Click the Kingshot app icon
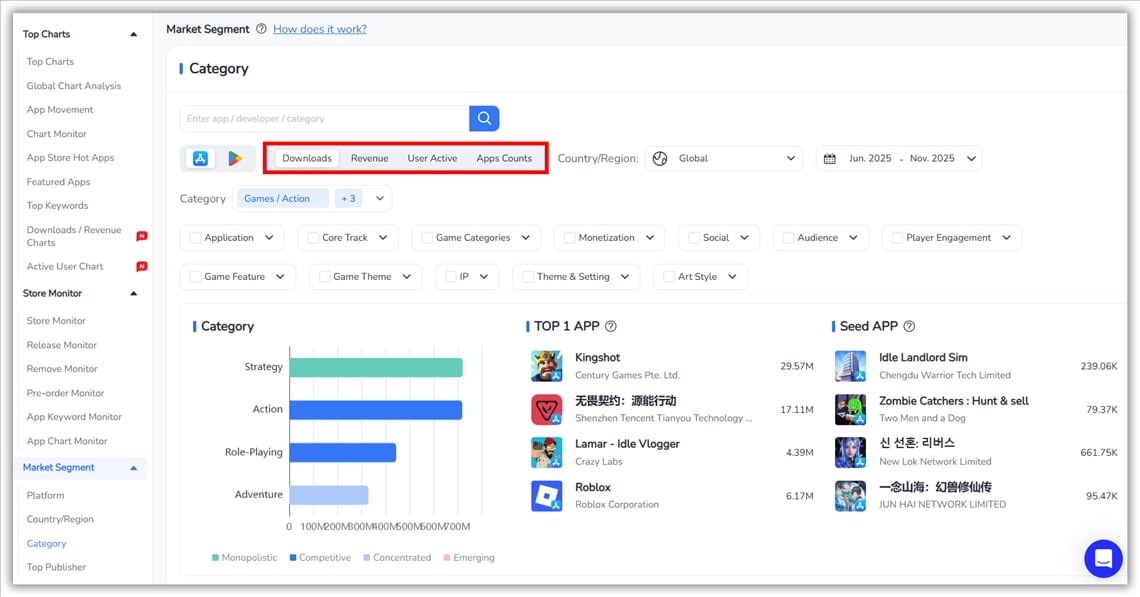The height and width of the screenshot is (597, 1140). [546, 366]
